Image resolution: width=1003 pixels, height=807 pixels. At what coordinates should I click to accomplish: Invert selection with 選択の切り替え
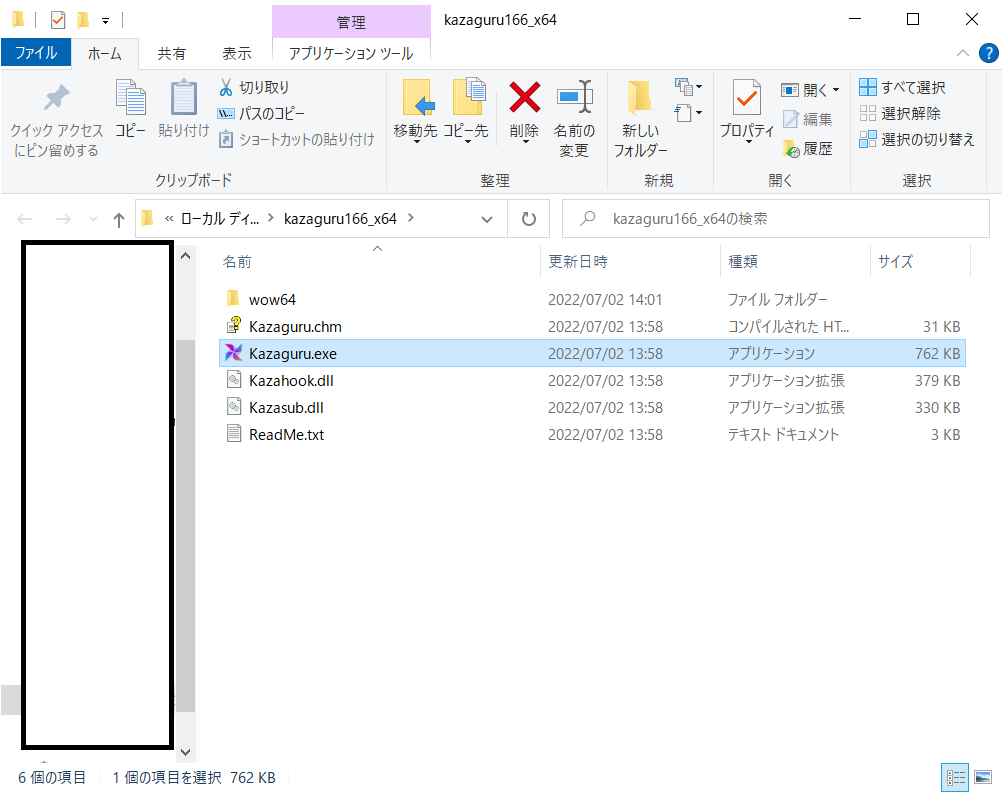pyautogui.click(x=917, y=139)
